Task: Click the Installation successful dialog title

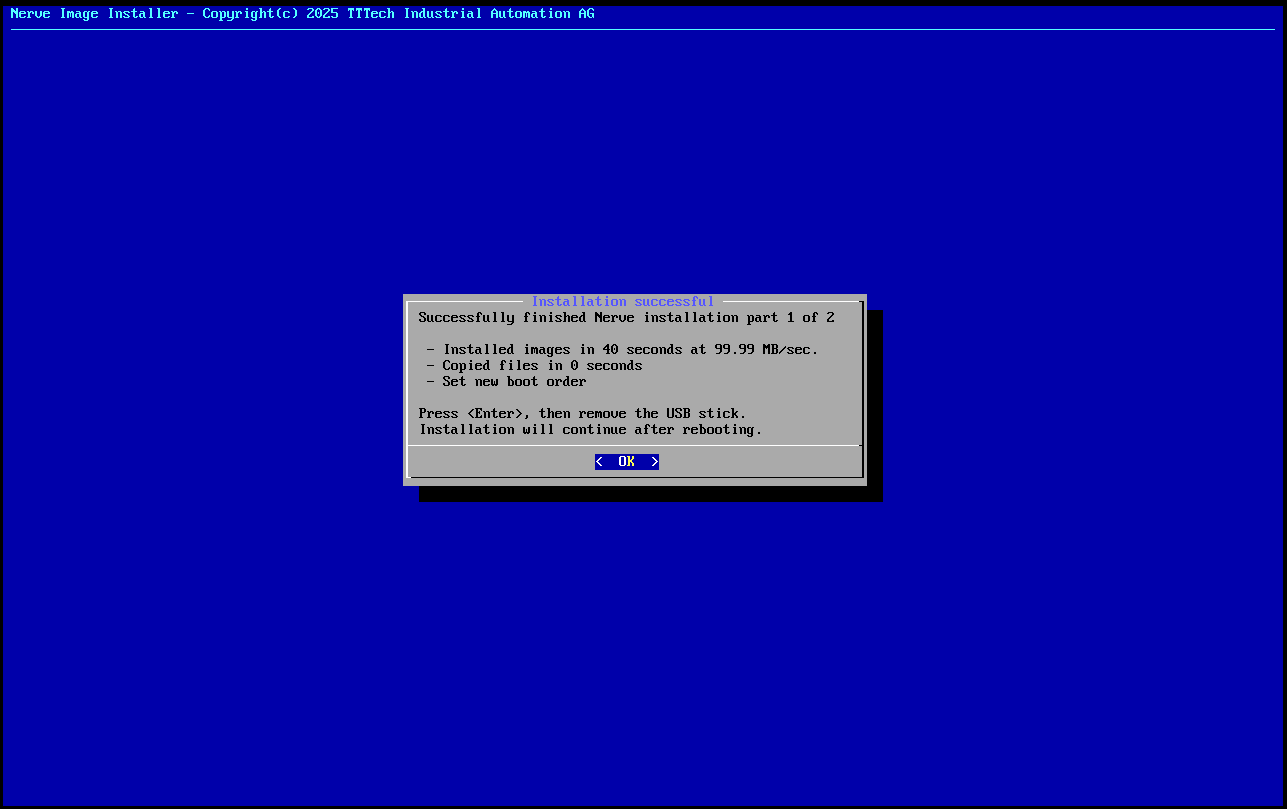Action: pos(623,301)
